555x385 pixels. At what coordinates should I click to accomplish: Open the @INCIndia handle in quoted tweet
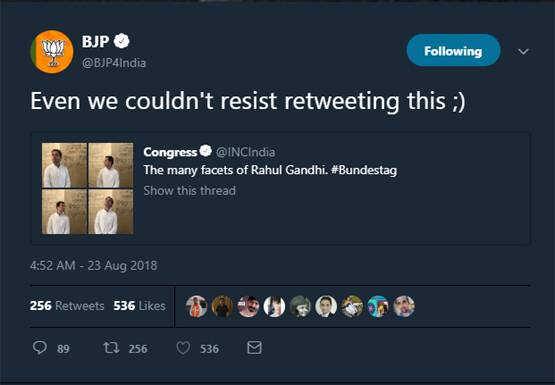click(245, 152)
